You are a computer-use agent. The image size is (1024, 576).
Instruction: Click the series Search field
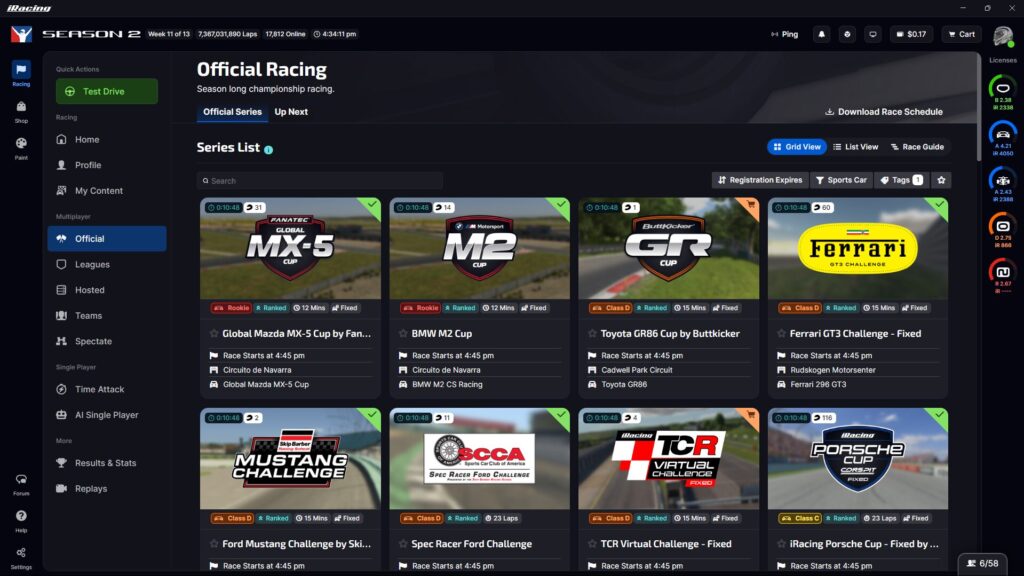[x=320, y=181]
